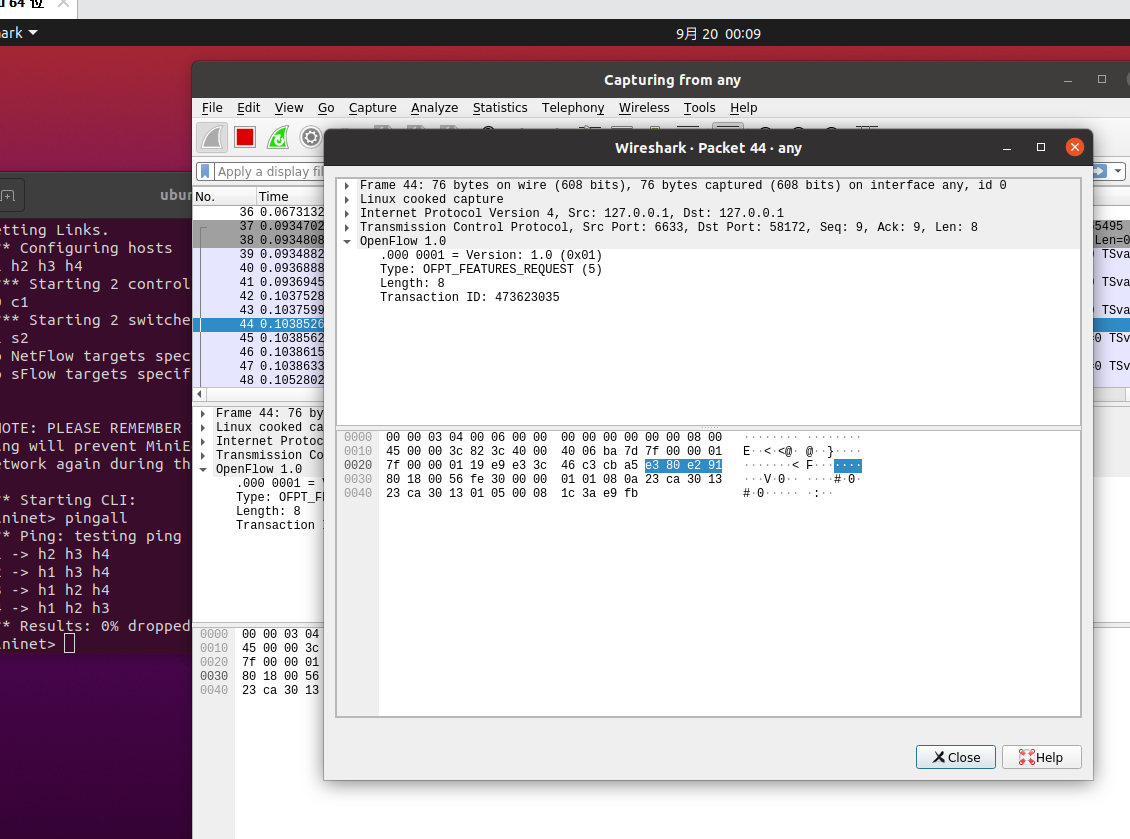Viewport: 1130px width, 839px height.
Task: Click packet list horizontal scrollbar left arrow
Action: pyautogui.click(x=200, y=394)
